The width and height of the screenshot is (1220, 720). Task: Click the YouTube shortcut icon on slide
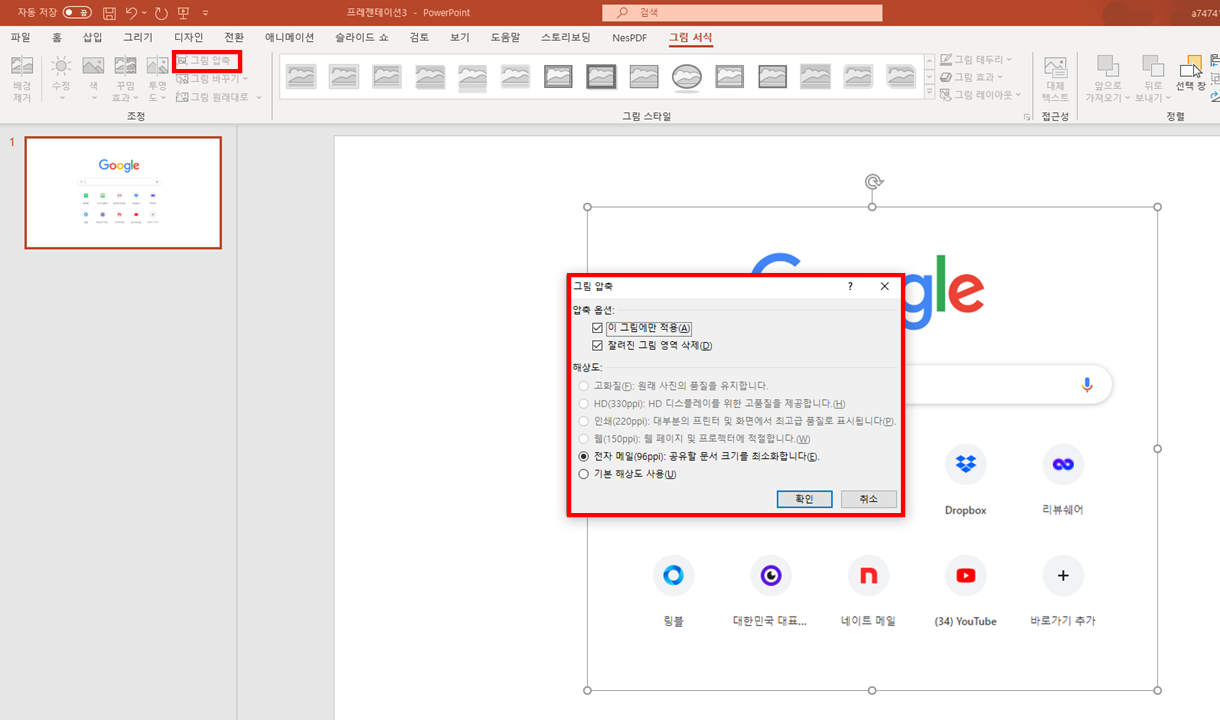pyautogui.click(x=966, y=575)
